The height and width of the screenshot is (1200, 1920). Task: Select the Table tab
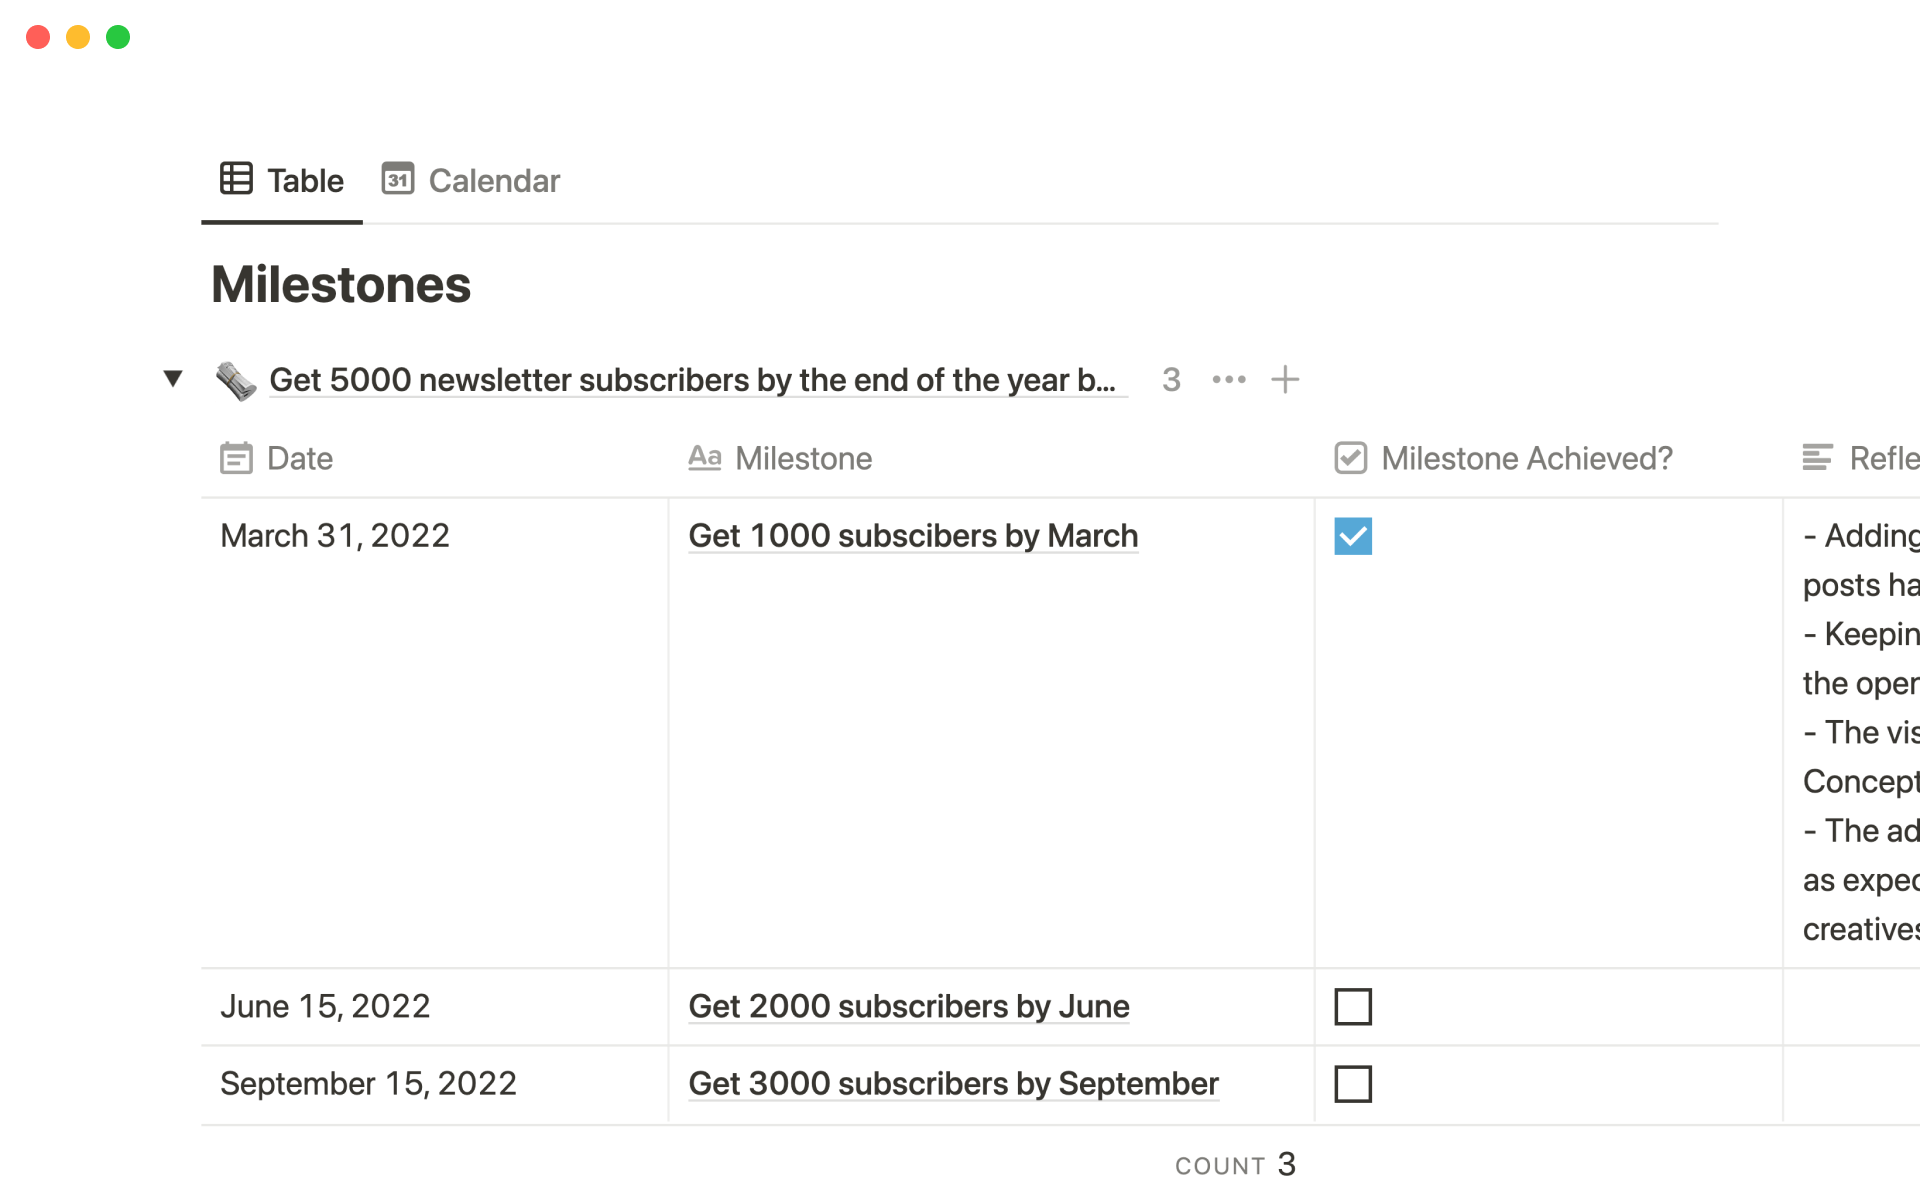[x=304, y=181]
